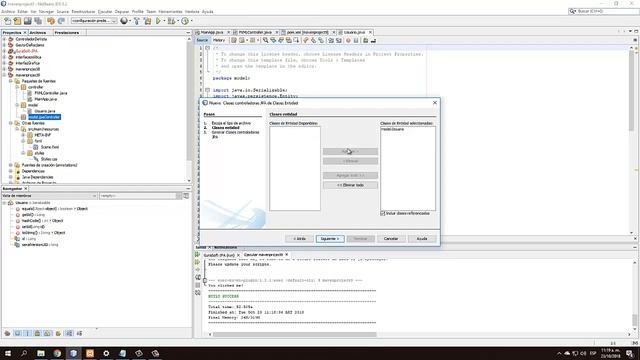Image resolution: width=640 pixels, height=360 pixels.
Task: Open File Explorer from the taskbar
Action: 41,353
